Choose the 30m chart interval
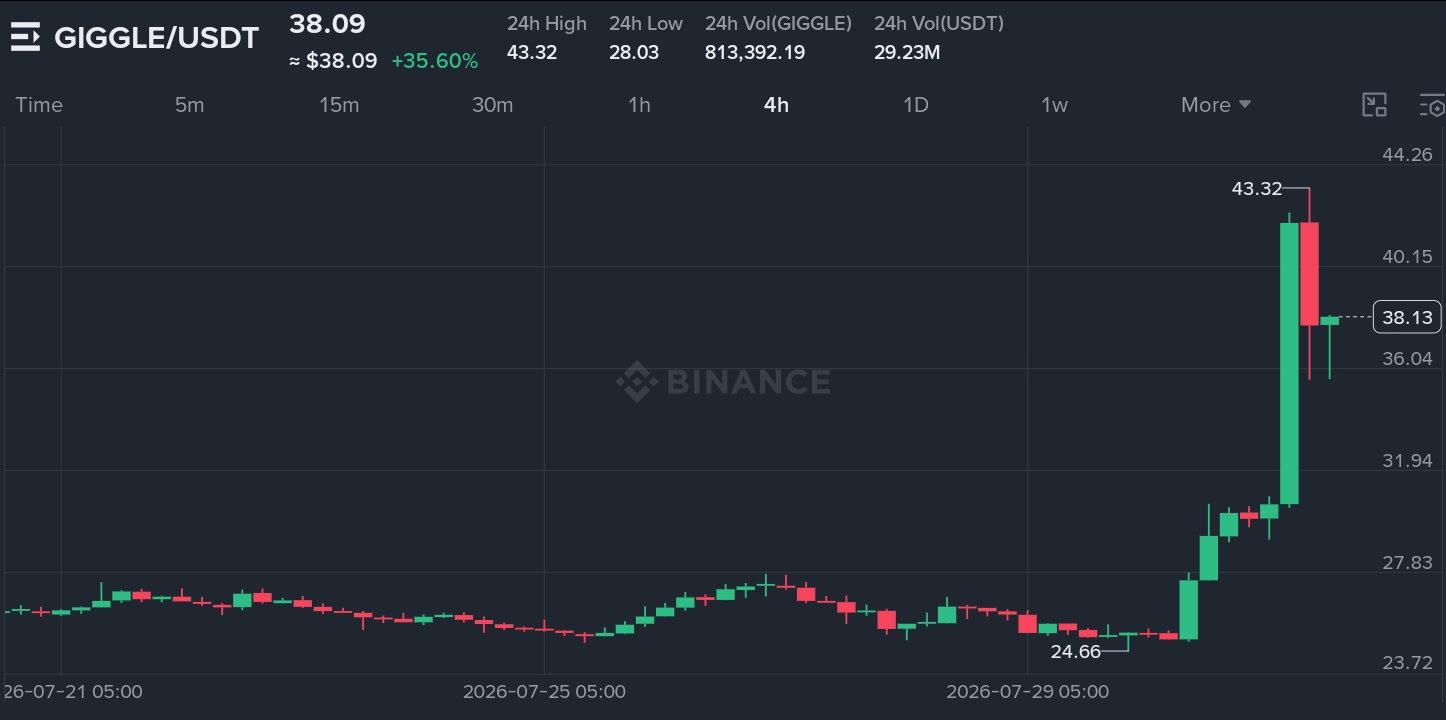Viewport: 1446px width, 720px height. [x=492, y=105]
